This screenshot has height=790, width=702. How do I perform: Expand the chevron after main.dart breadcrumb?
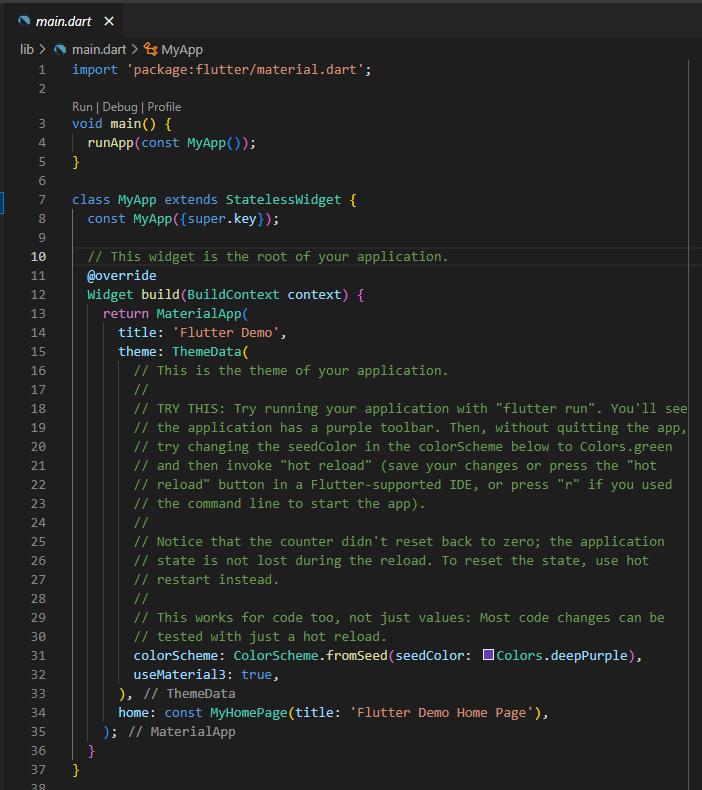pos(134,49)
